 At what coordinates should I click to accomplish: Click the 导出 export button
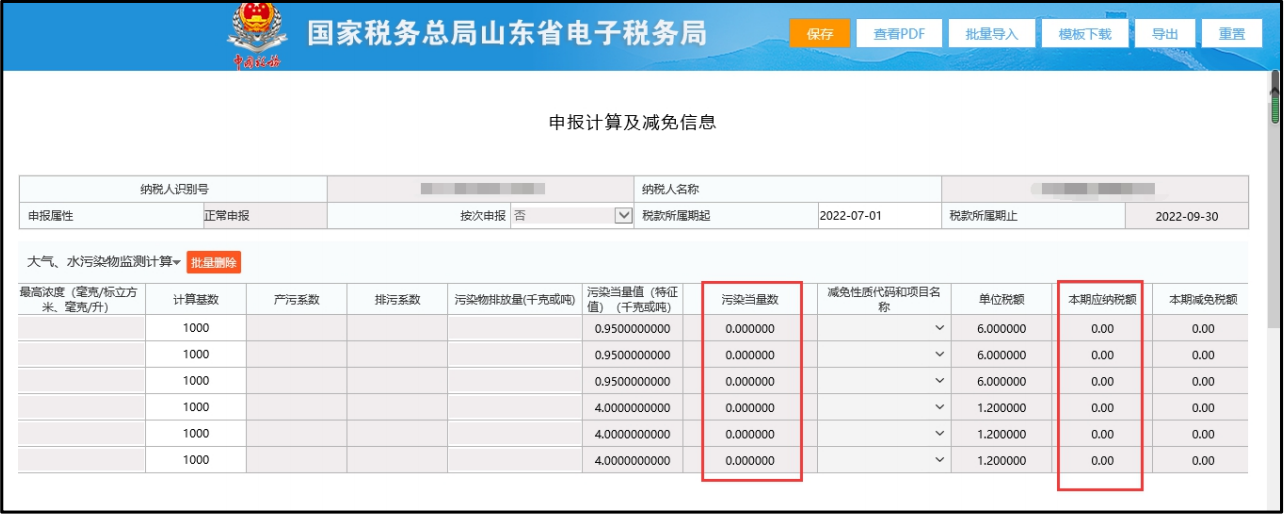[1164, 33]
